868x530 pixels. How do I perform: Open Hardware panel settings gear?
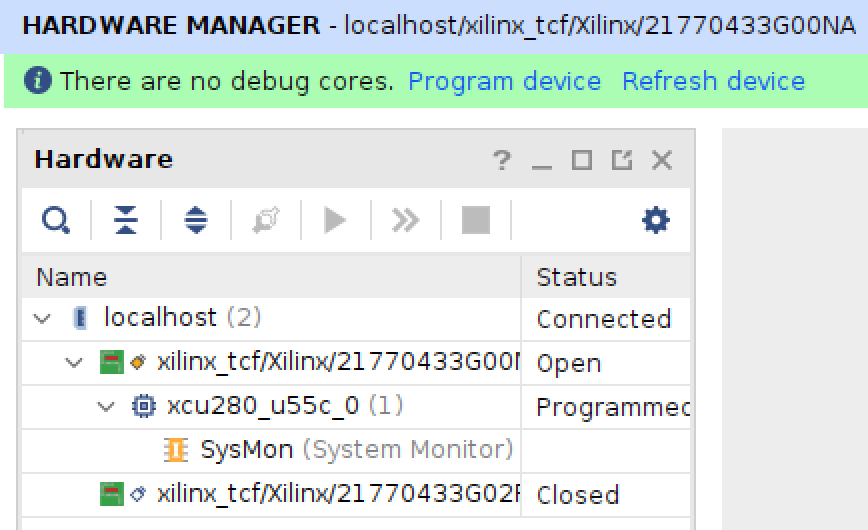pyautogui.click(x=656, y=220)
